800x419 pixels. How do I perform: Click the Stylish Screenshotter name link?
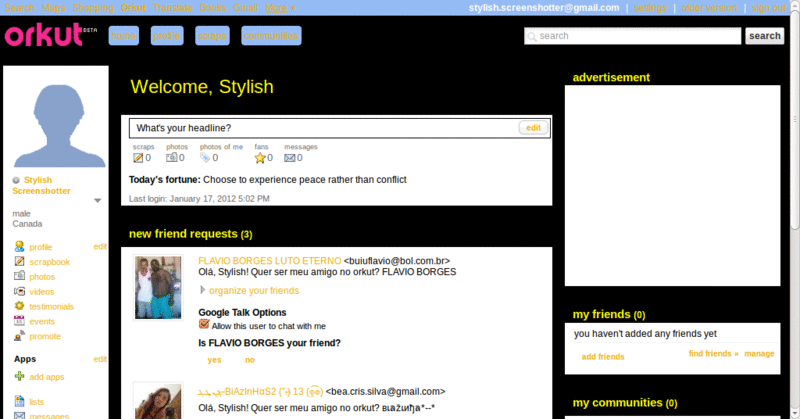pos(42,185)
